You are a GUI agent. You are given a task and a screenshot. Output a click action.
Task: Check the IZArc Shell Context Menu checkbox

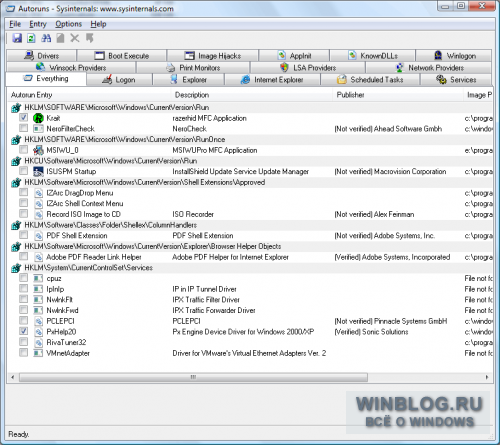pyautogui.click(x=23, y=203)
